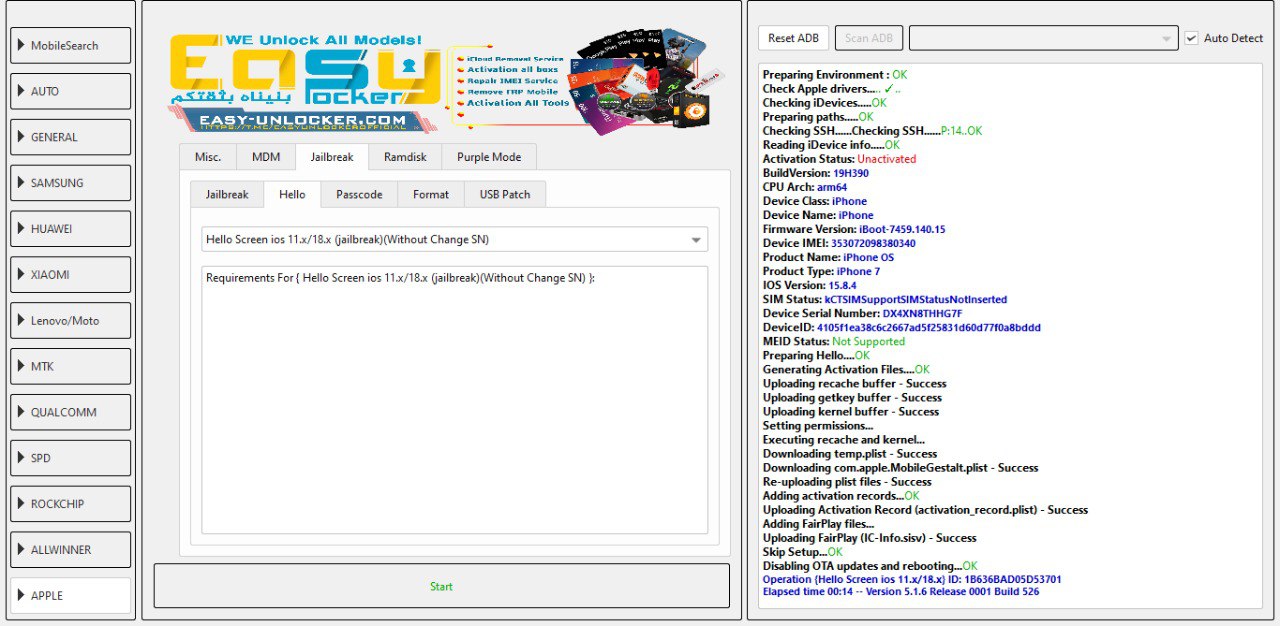Select the Jailbreak sub-tab beside Hello

point(227,194)
